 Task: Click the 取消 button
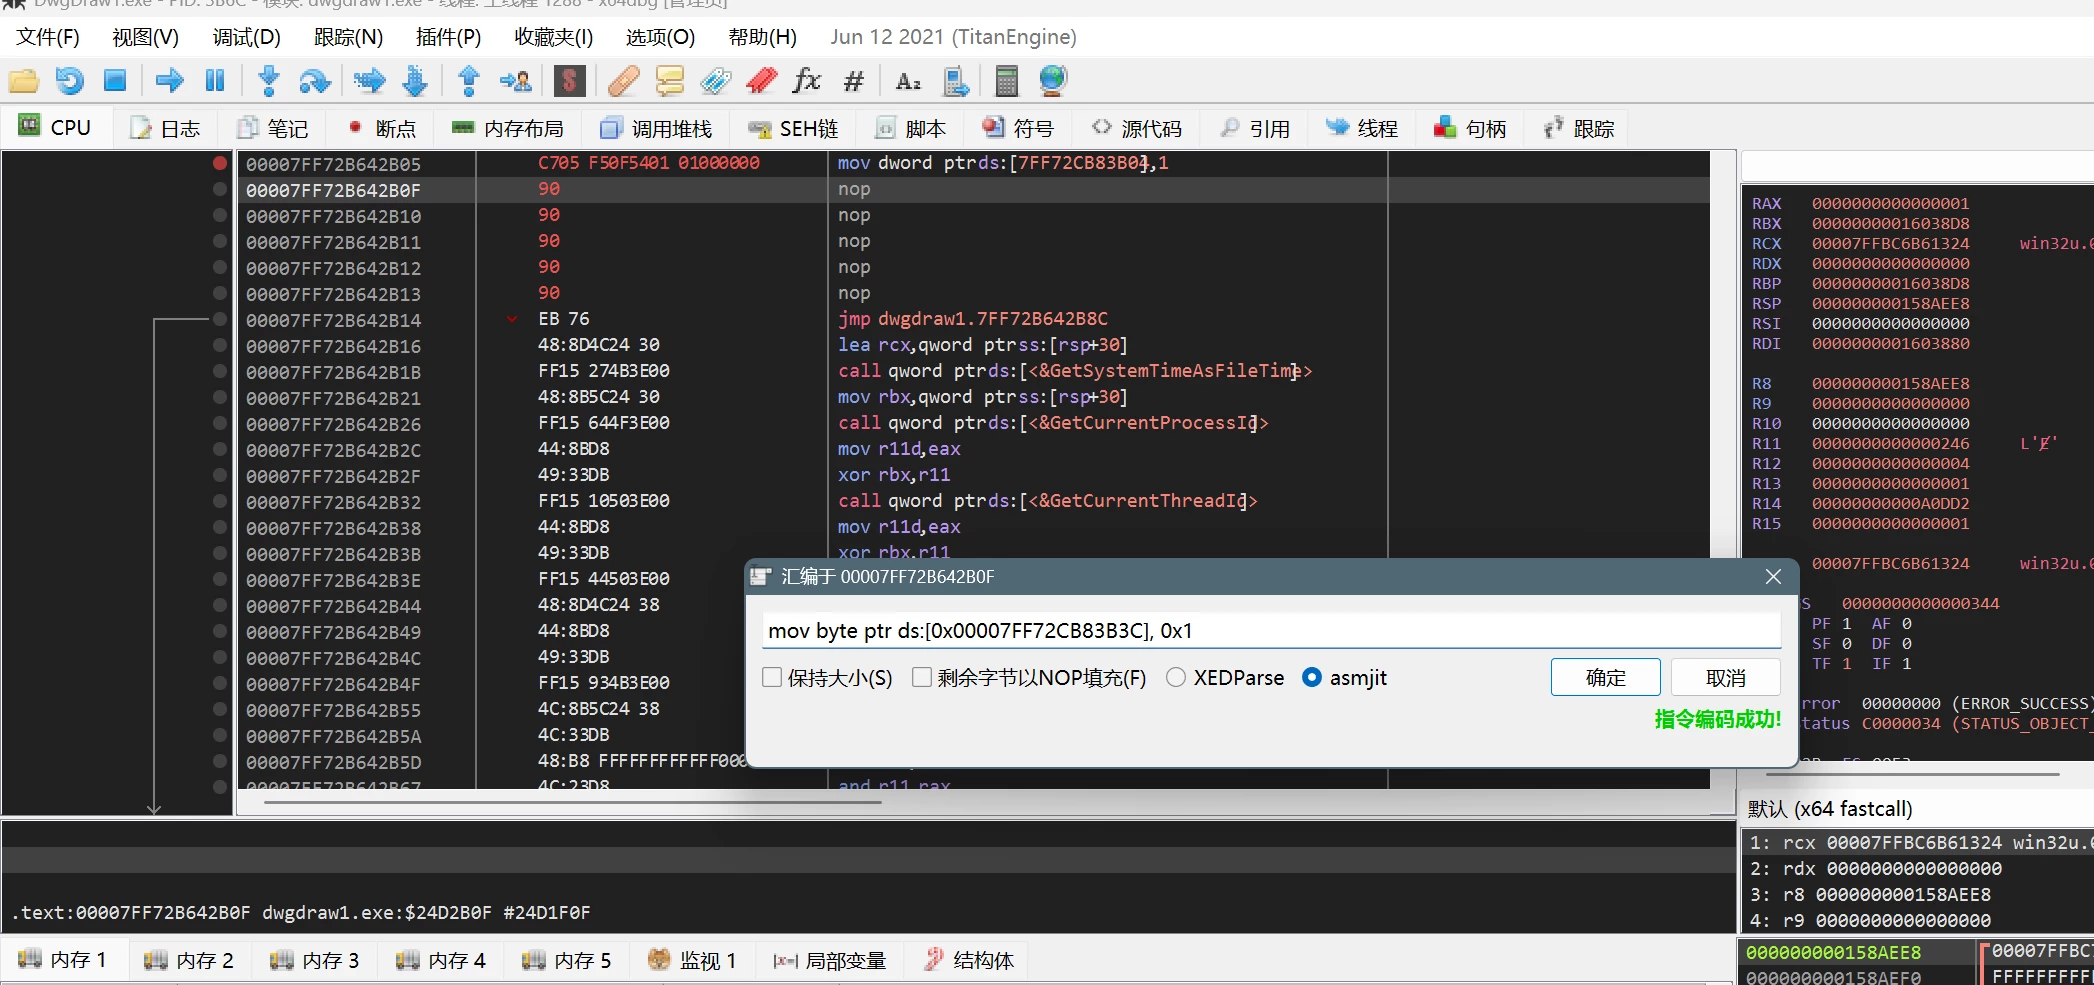coord(1725,678)
